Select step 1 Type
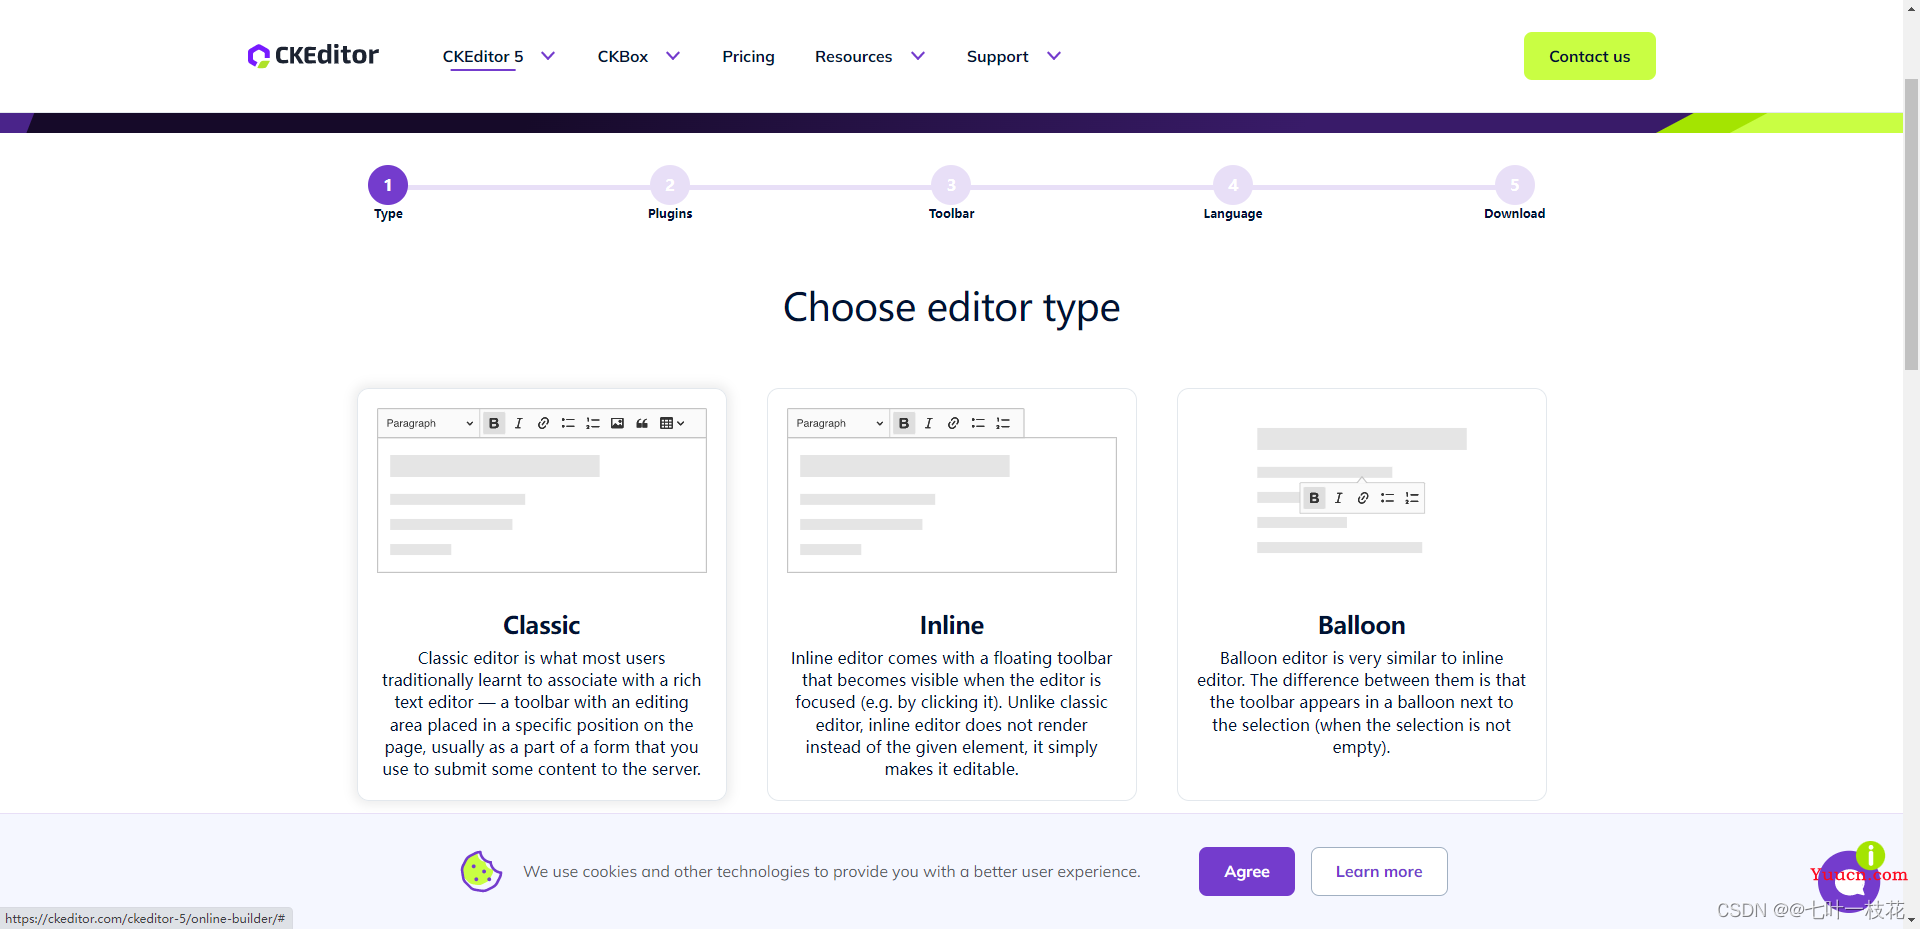Image resolution: width=1920 pixels, height=929 pixels. pyautogui.click(x=388, y=185)
